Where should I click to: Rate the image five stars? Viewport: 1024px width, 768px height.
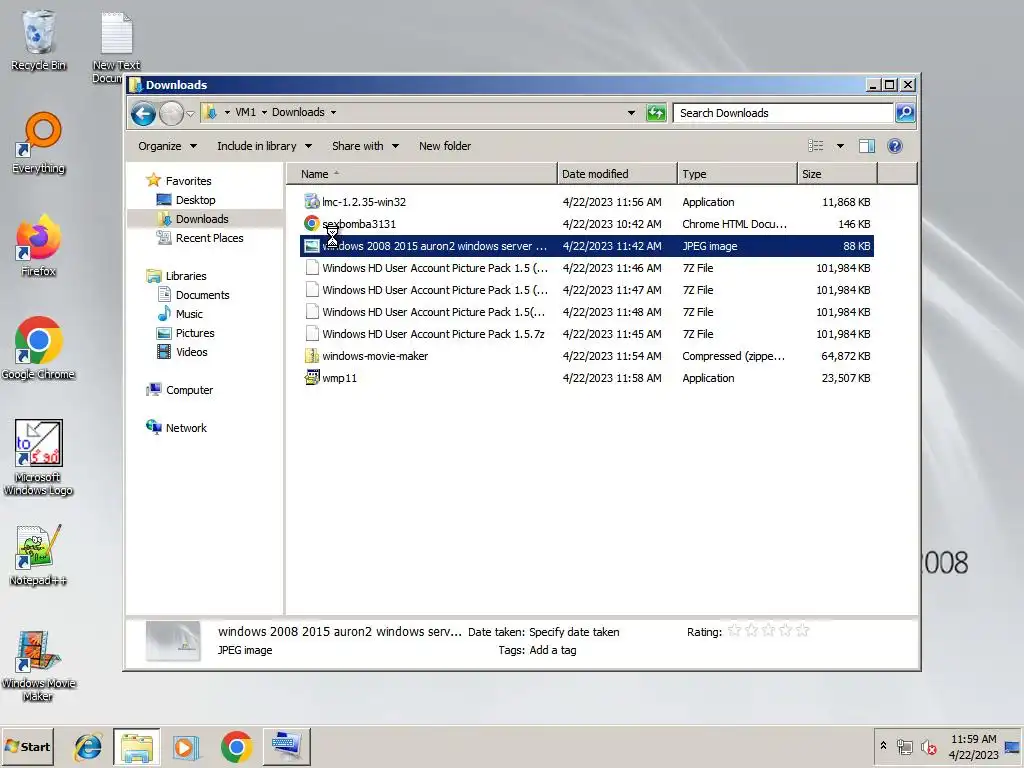(x=803, y=631)
